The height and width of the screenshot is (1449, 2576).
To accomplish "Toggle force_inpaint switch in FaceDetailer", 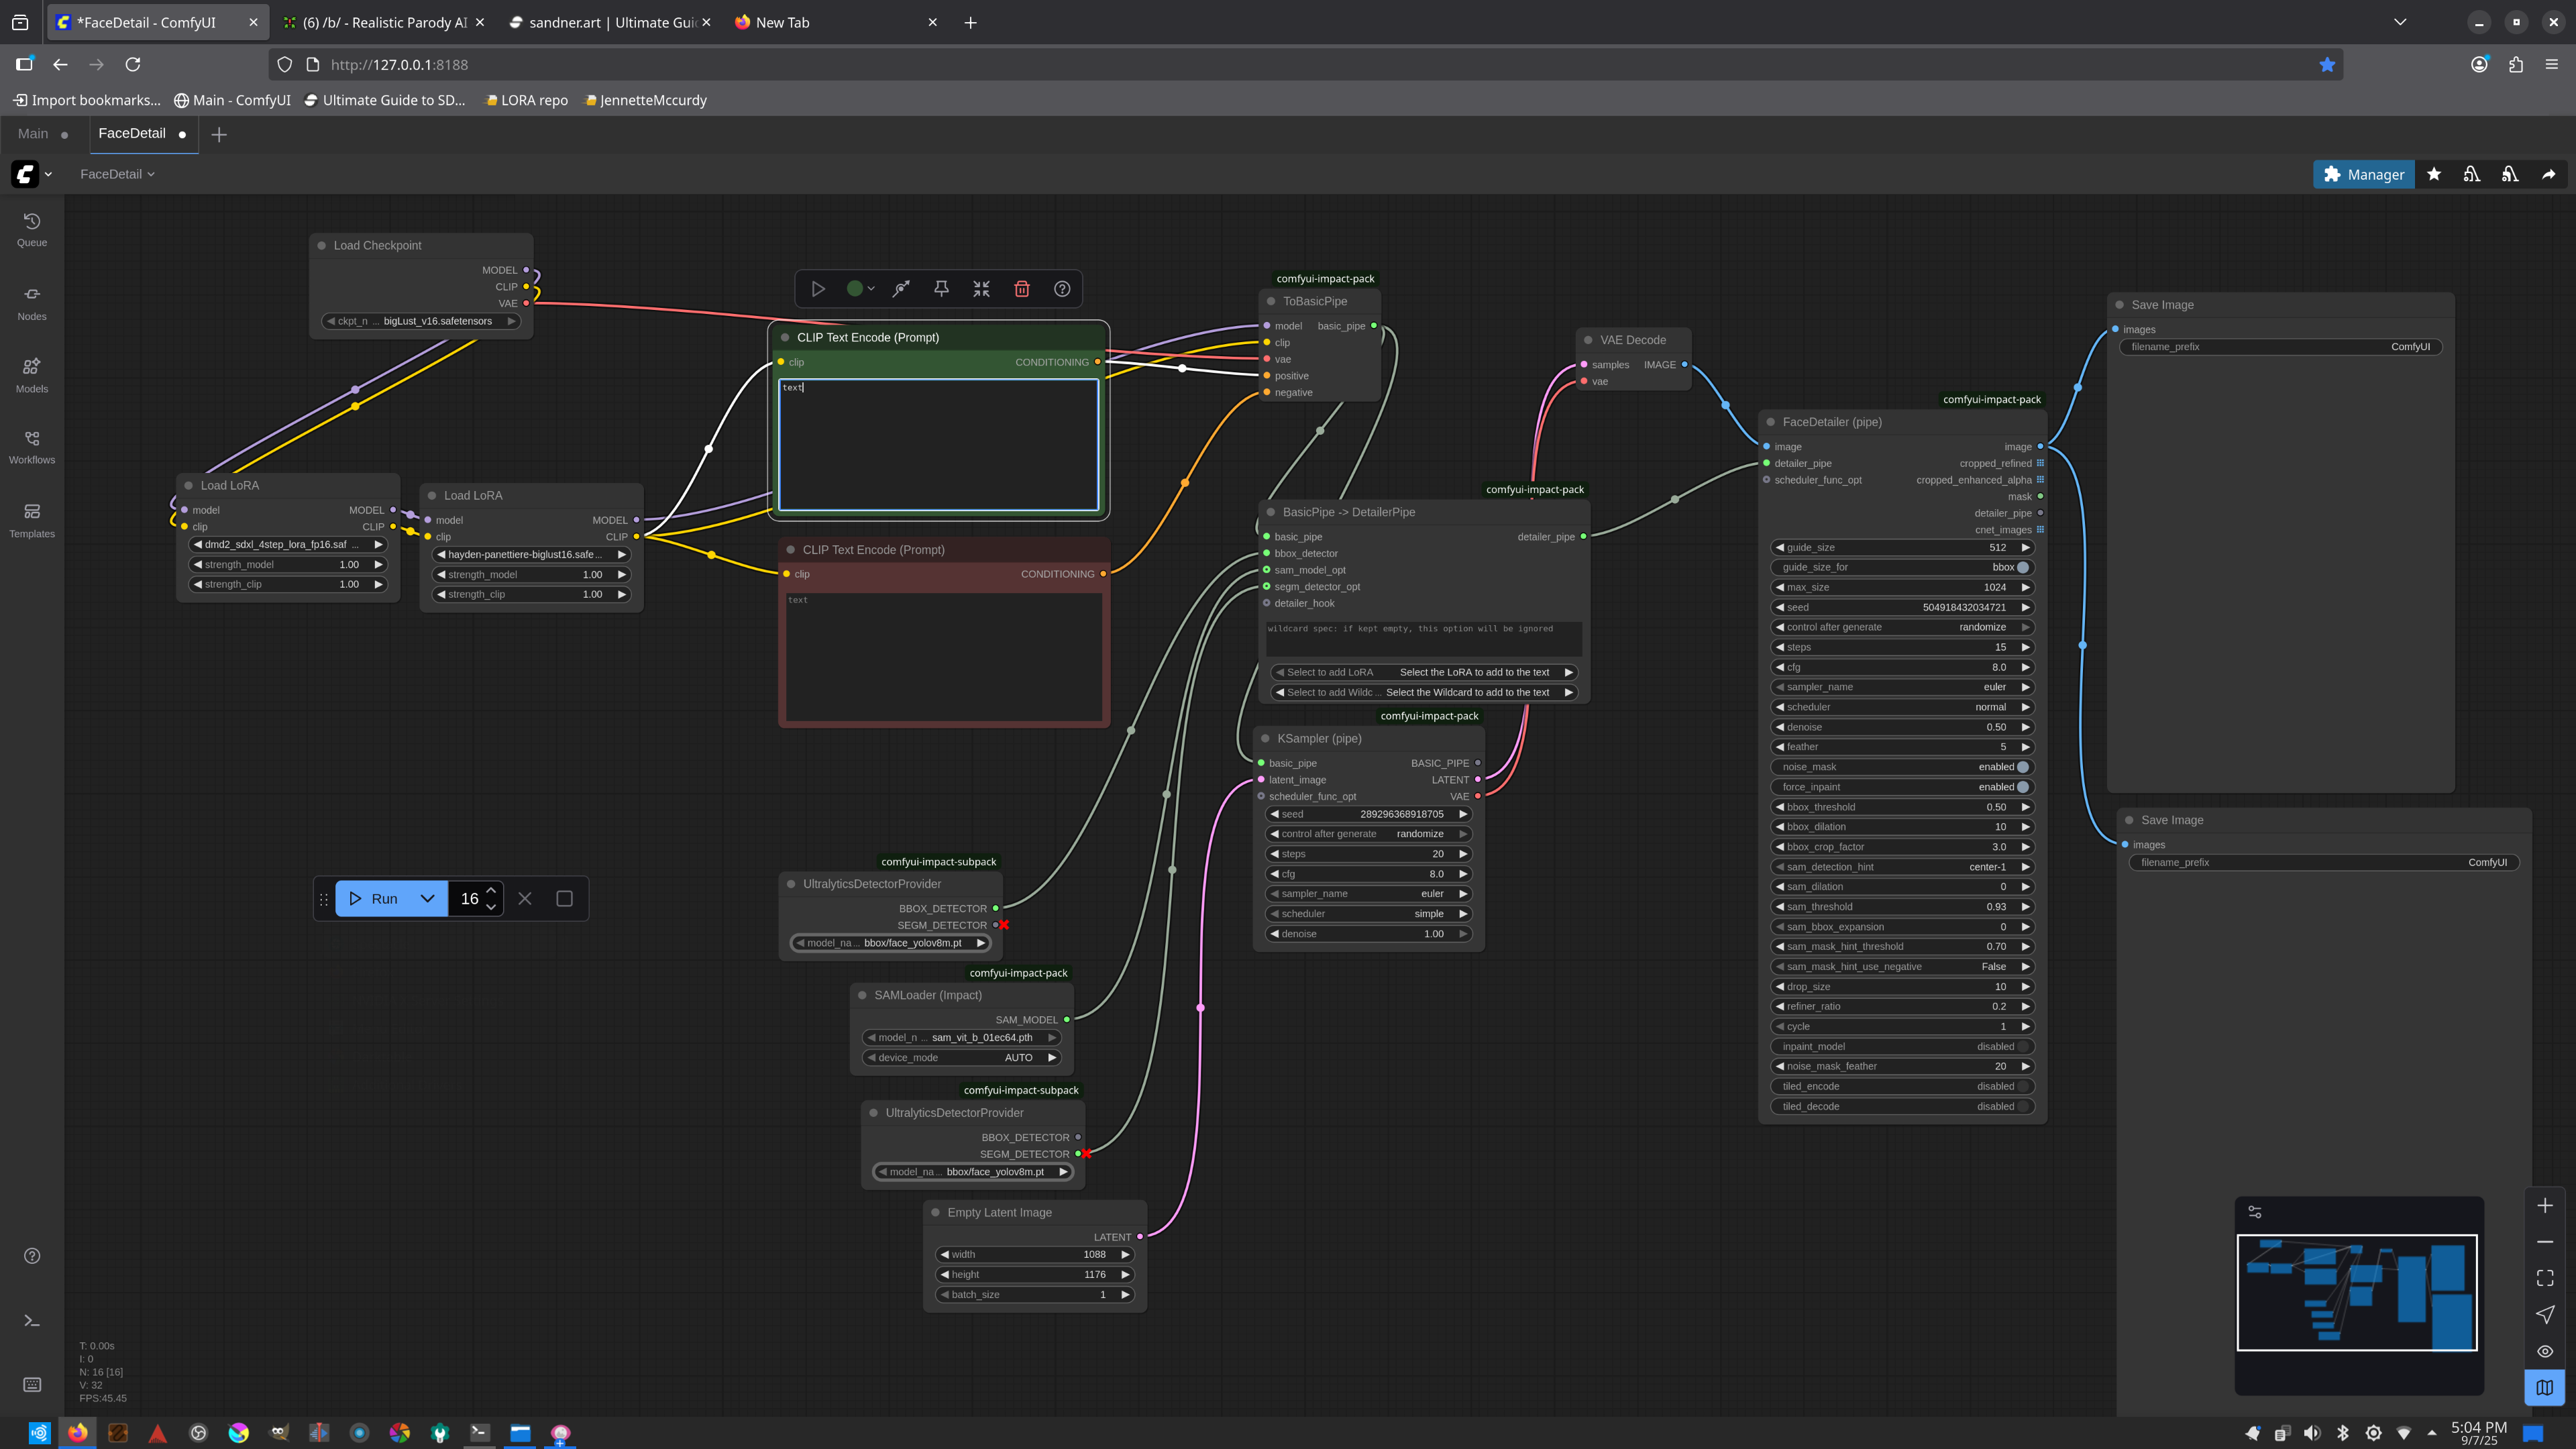I will [x=2023, y=787].
